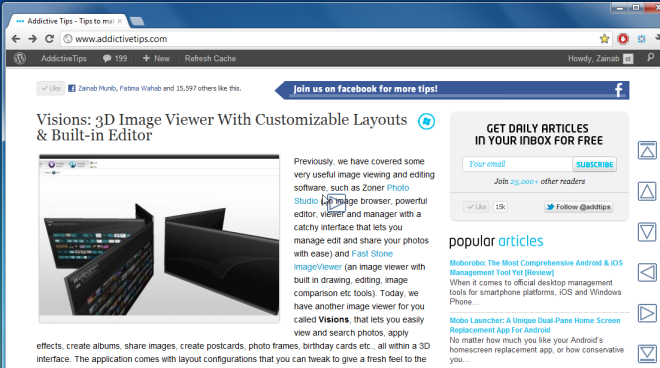Click the site info icon in address bar
Screen dimensions: 660x368
click(67, 39)
